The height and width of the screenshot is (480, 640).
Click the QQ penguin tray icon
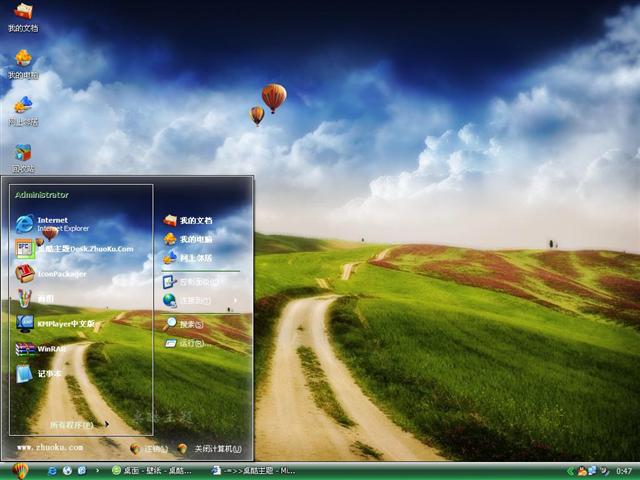(x=582, y=472)
